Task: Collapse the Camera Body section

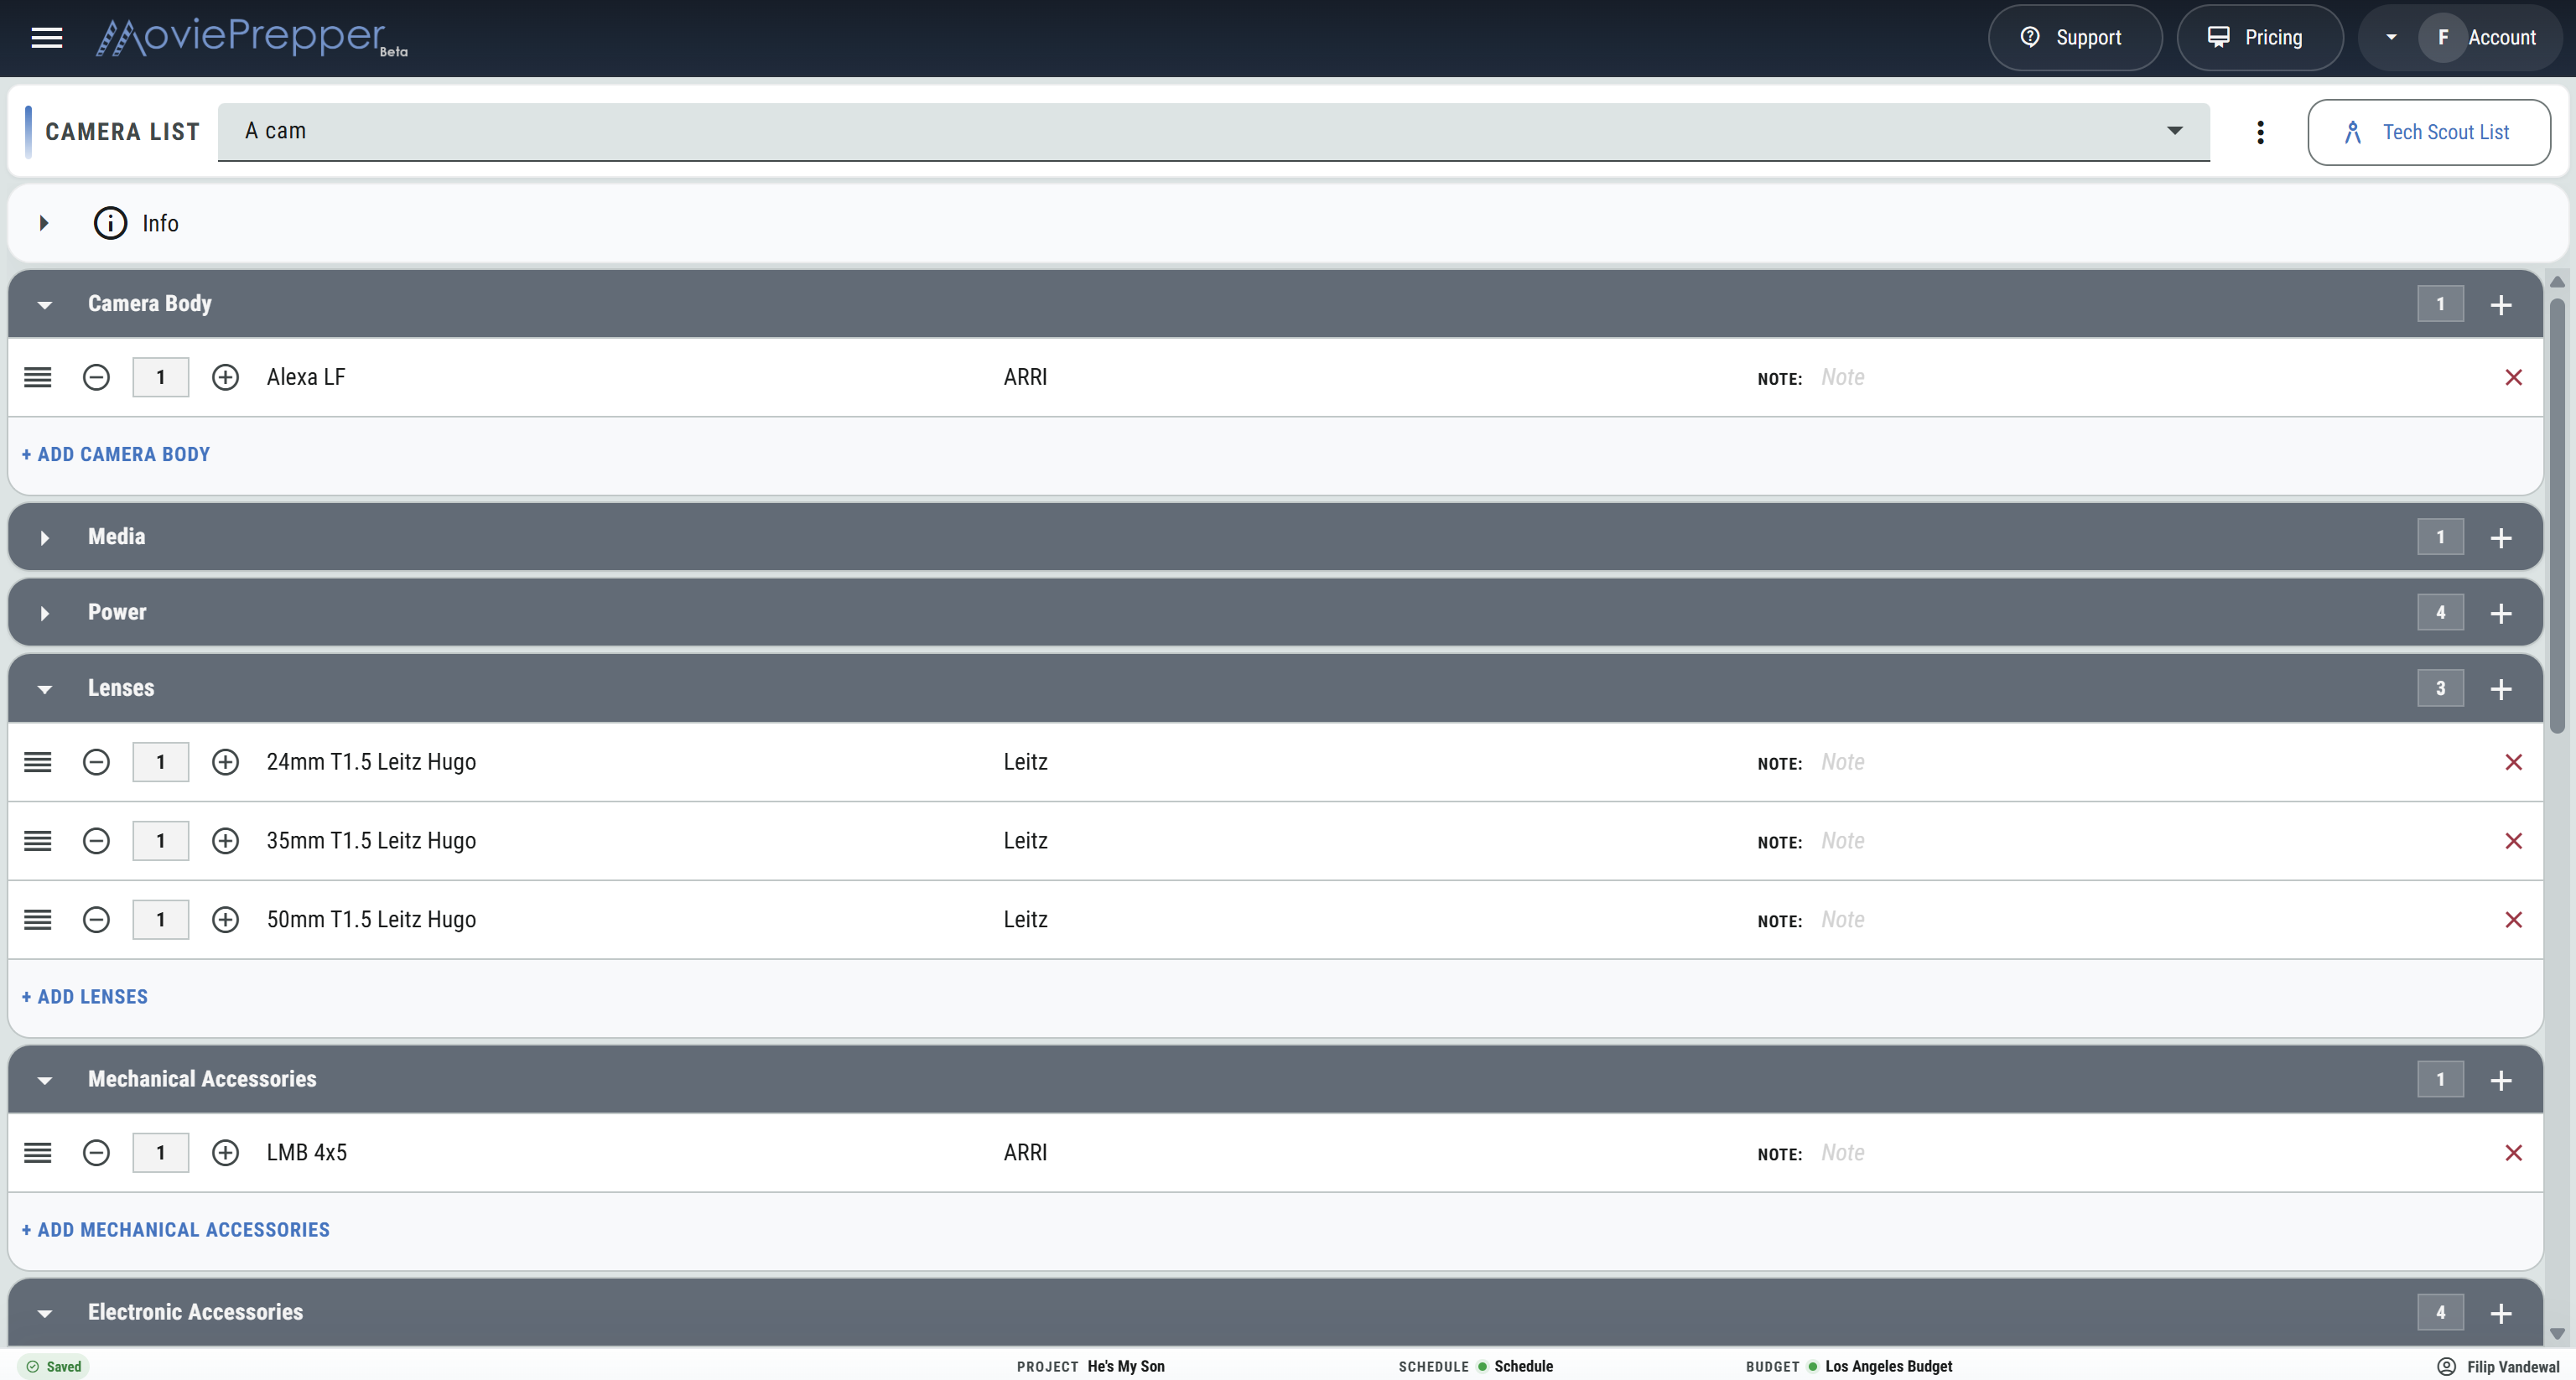Action: (x=44, y=305)
